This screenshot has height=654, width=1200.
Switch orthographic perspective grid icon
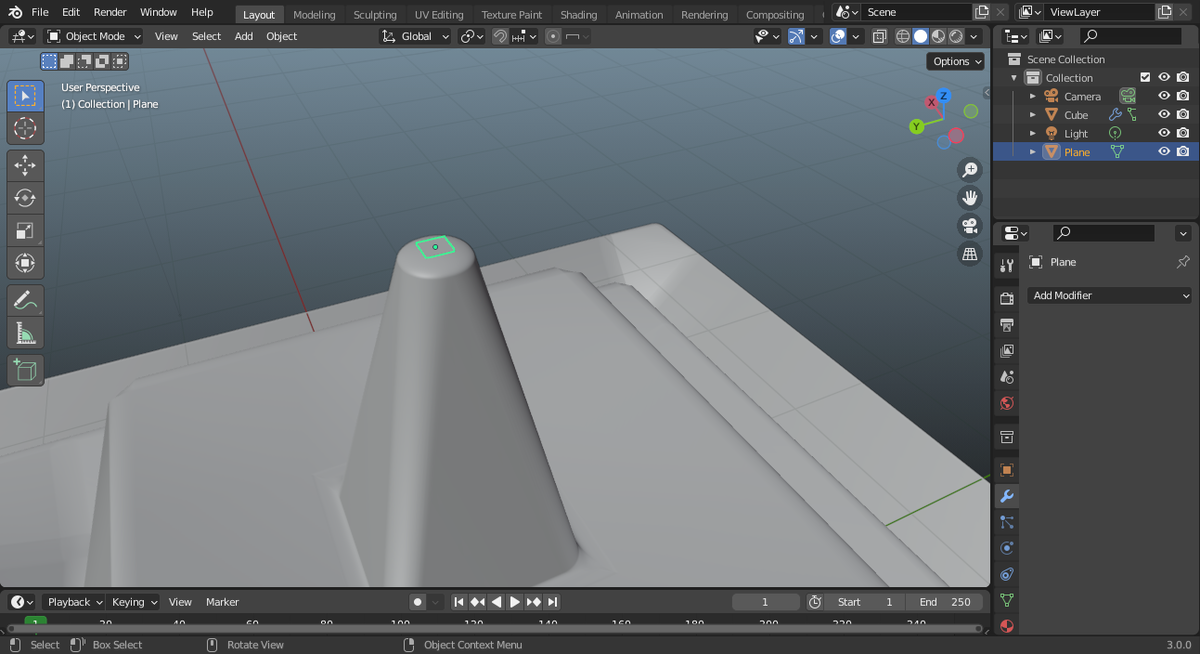[969, 254]
